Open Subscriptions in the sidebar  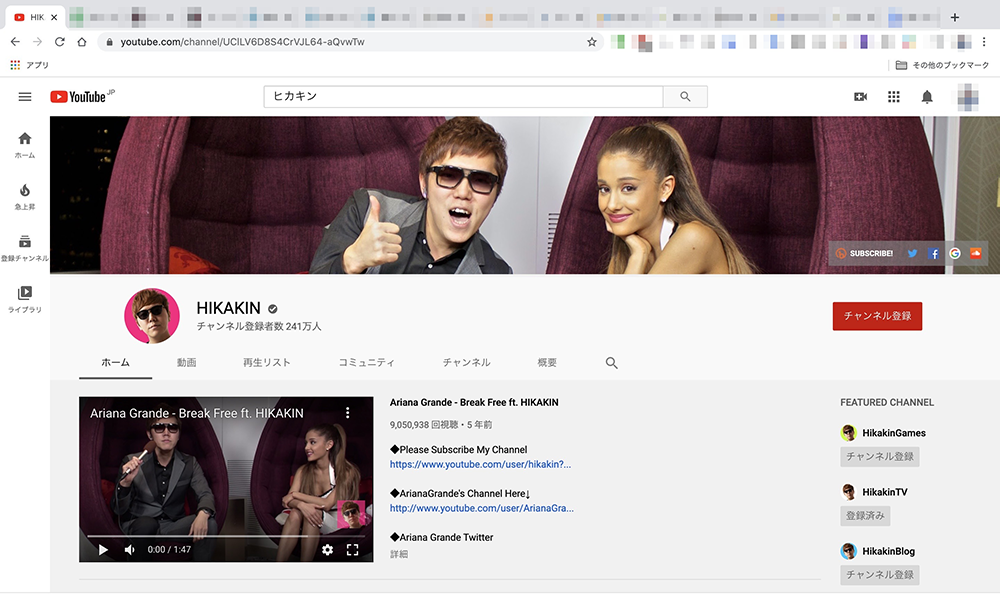25,248
